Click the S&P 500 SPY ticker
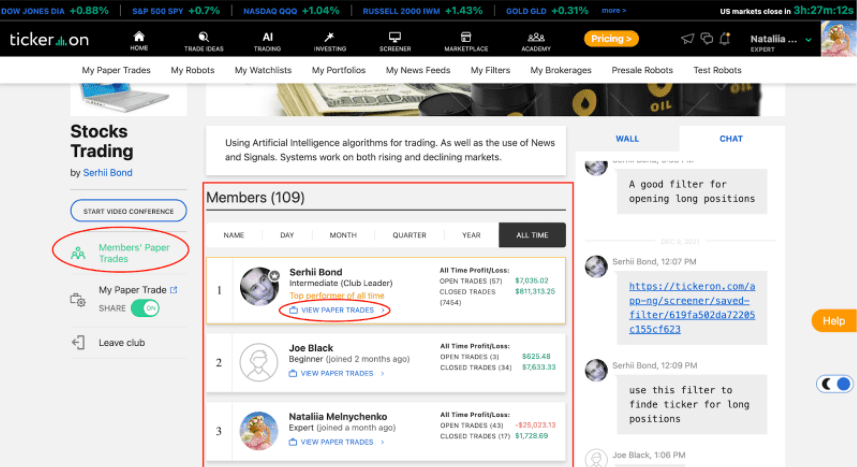Screen dimensions: 857x467 pyautogui.click(x=175, y=10)
